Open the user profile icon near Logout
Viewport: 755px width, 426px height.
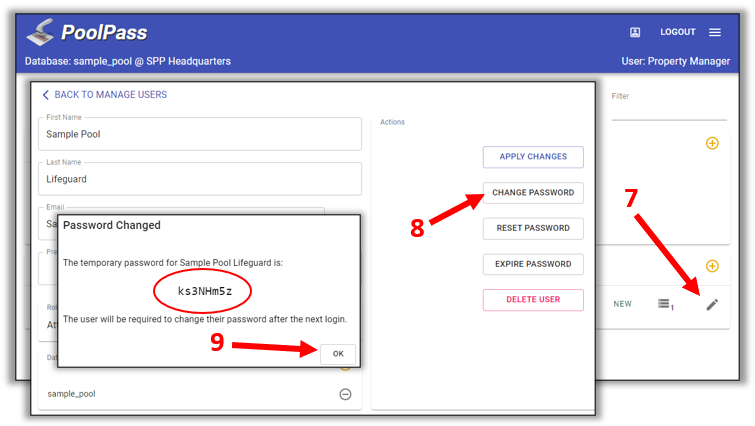tap(635, 32)
